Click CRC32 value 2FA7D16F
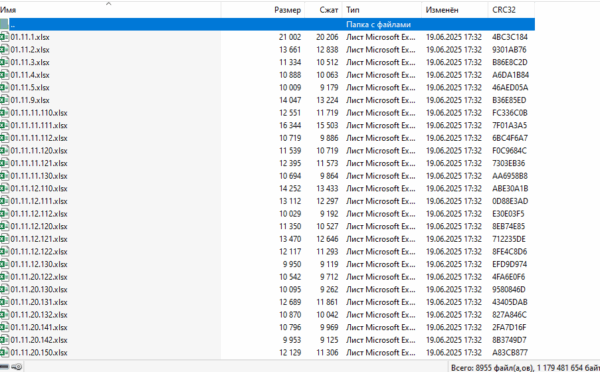Image resolution: width=600 pixels, height=372 pixels. tap(509, 328)
